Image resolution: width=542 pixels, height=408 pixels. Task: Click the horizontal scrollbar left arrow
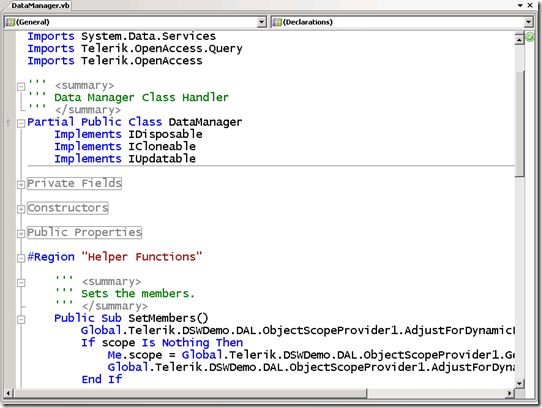[x=8, y=393]
